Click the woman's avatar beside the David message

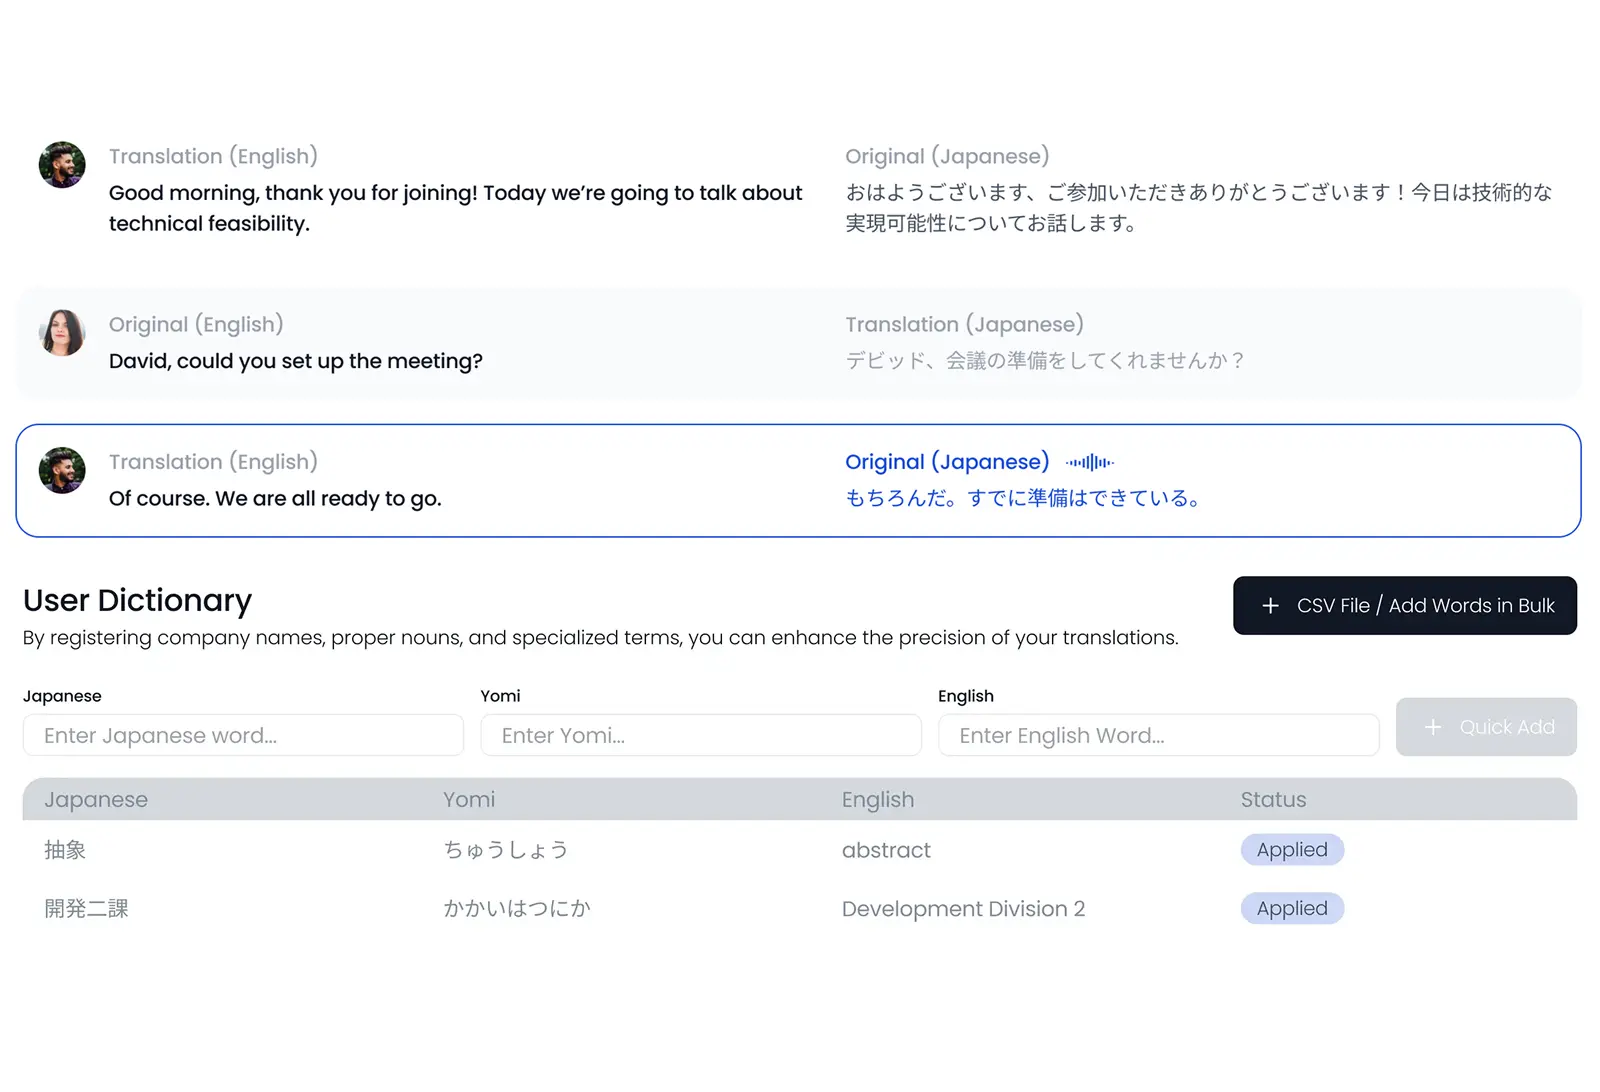pos(62,333)
